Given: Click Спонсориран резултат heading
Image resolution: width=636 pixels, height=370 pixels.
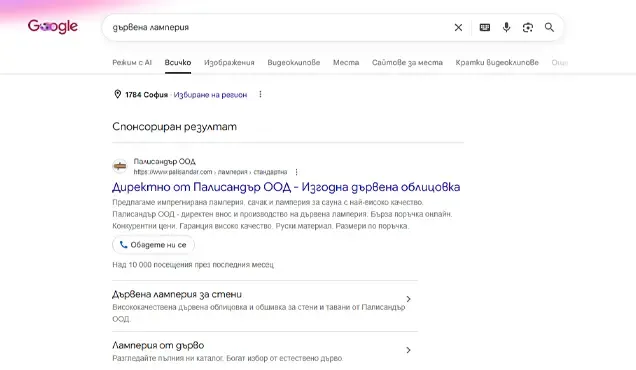Looking at the screenshot, I should tap(174, 127).
